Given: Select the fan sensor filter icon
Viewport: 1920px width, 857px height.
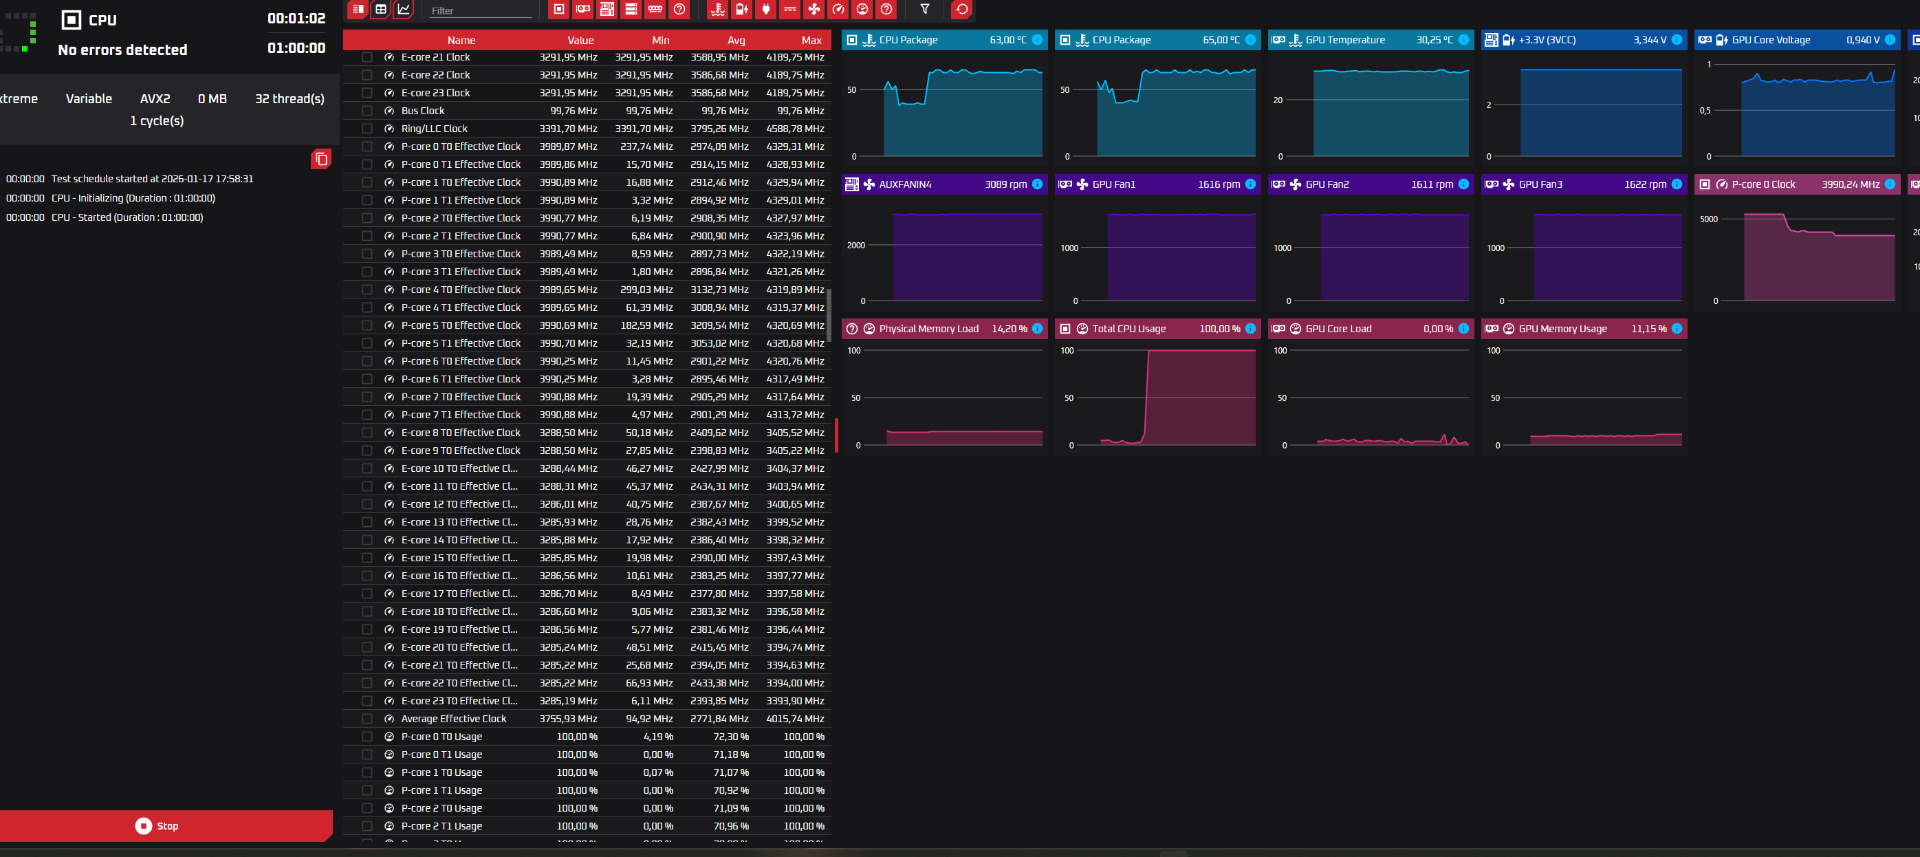Looking at the screenshot, I should pyautogui.click(x=814, y=10).
